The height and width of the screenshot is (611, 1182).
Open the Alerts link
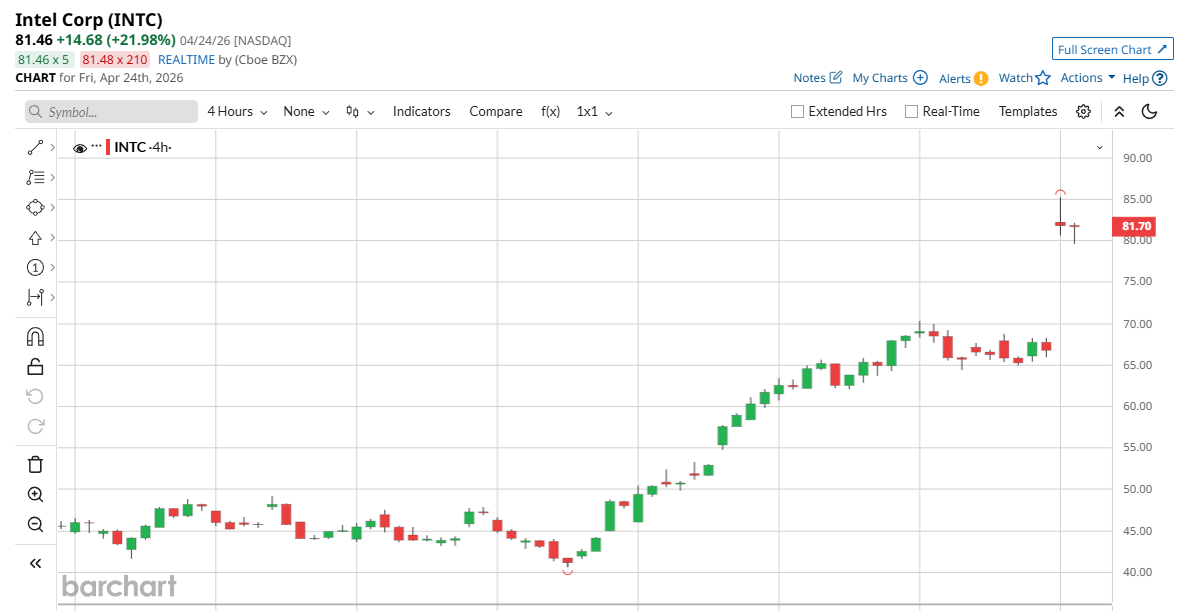pos(954,78)
